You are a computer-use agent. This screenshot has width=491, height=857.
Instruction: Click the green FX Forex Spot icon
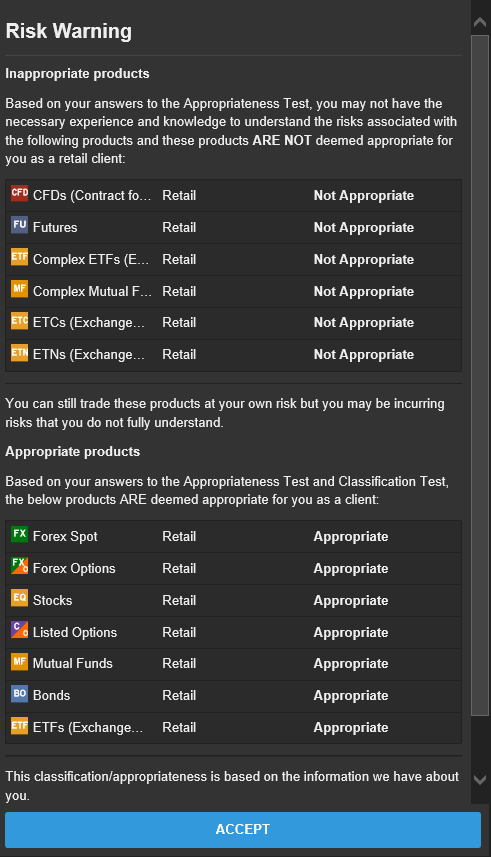tap(20, 534)
